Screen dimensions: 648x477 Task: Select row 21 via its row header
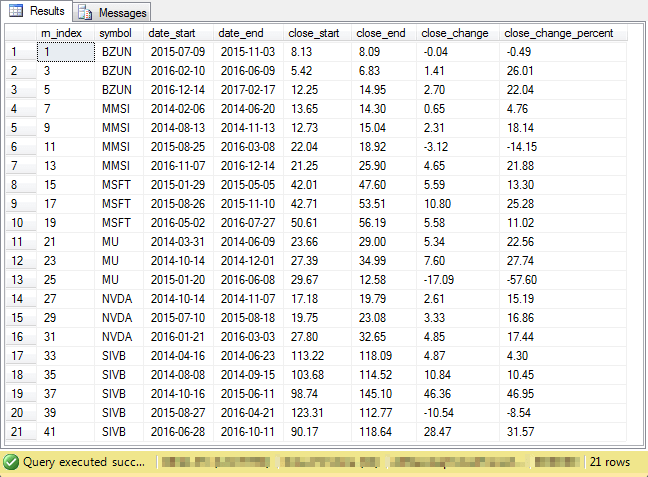tap(21, 432)
